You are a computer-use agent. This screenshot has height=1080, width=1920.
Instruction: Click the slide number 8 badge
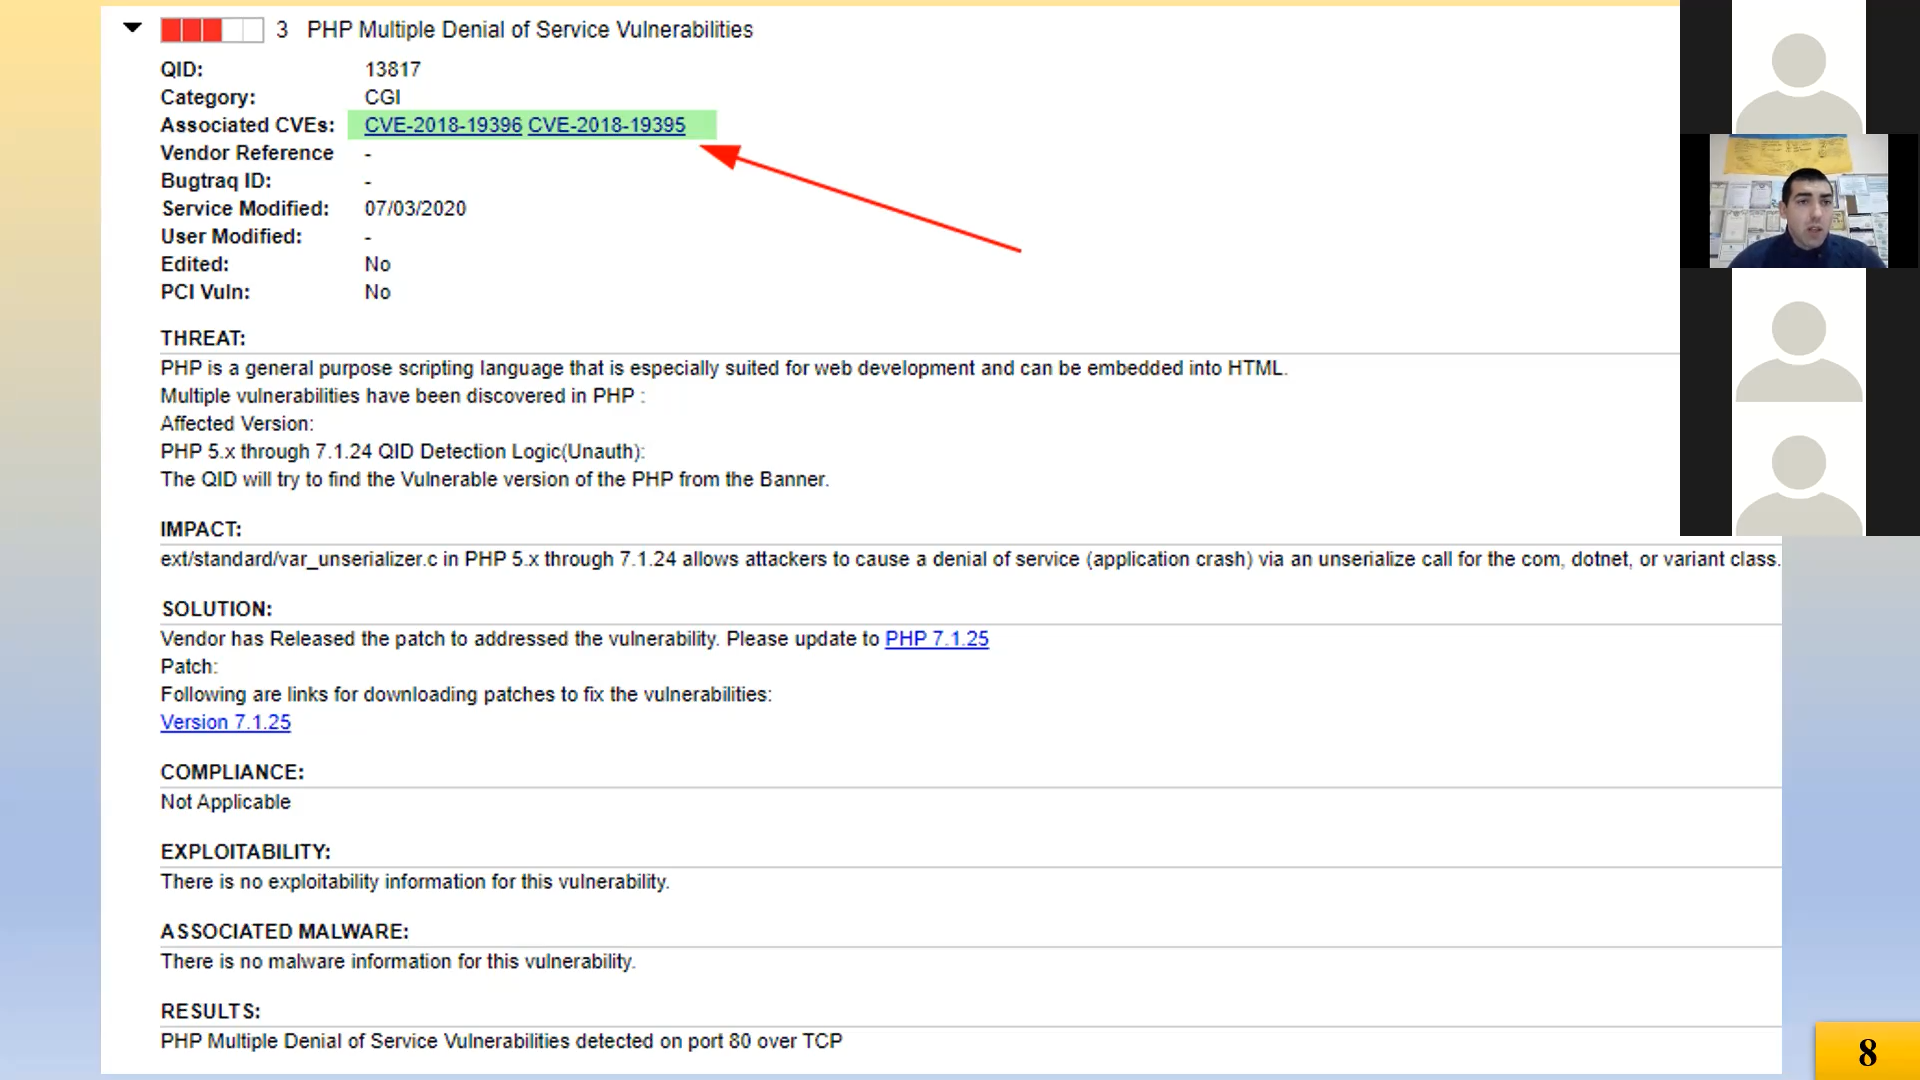point(1866,1052)
